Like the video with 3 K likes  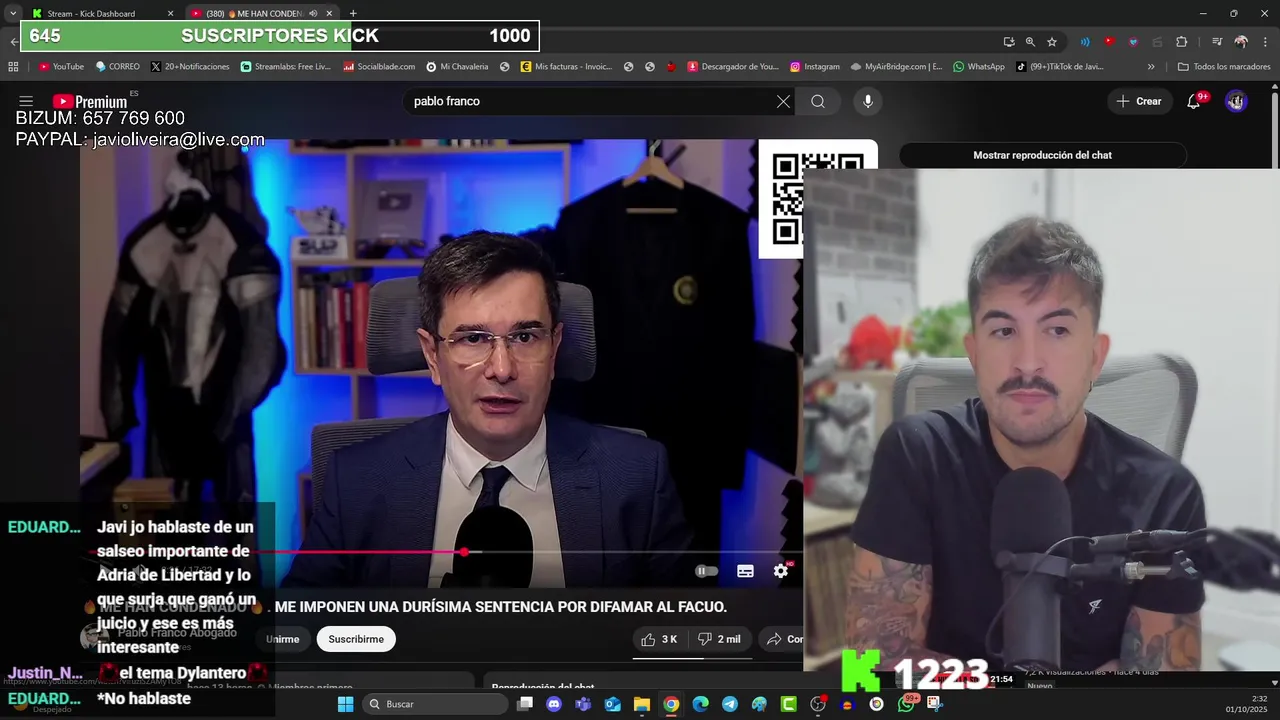pos(660,639)
